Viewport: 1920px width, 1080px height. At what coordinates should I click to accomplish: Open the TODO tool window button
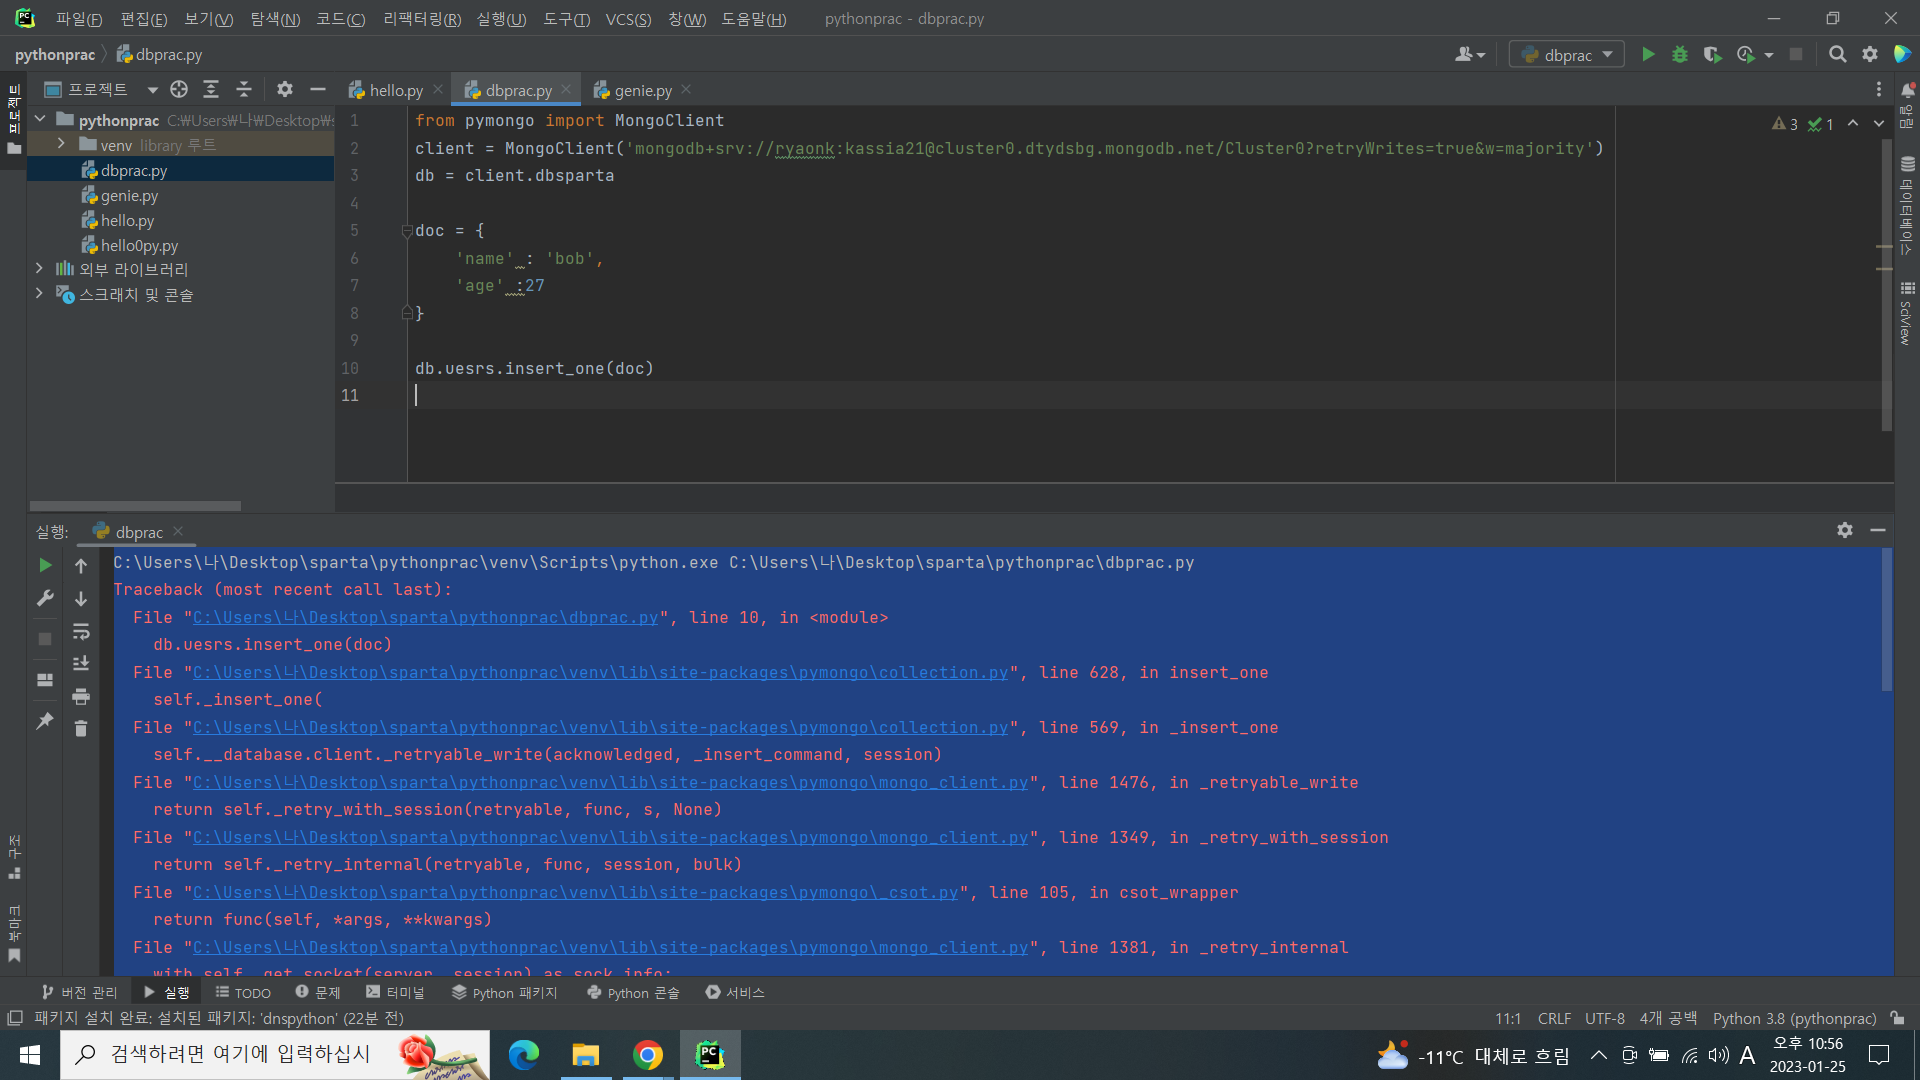(243, 993)
